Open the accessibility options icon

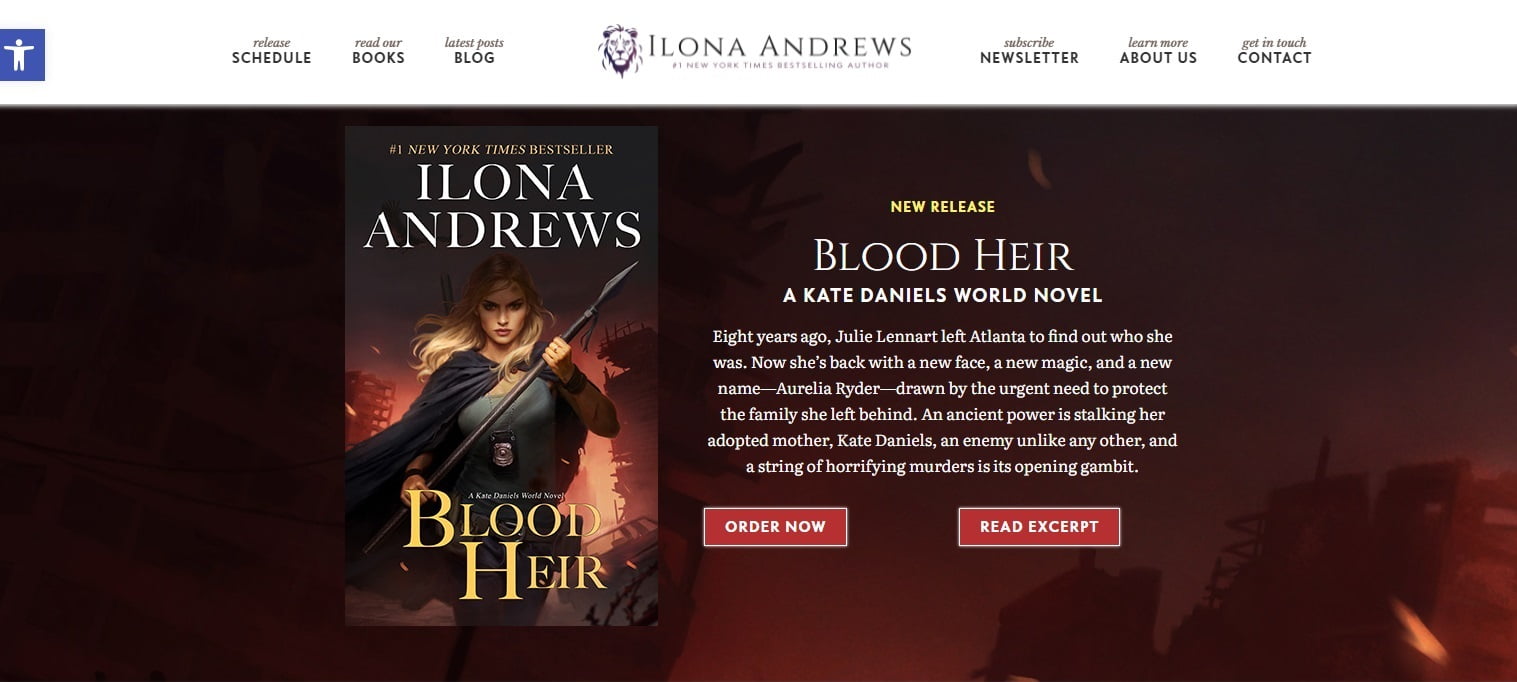(x=21, y=55)
